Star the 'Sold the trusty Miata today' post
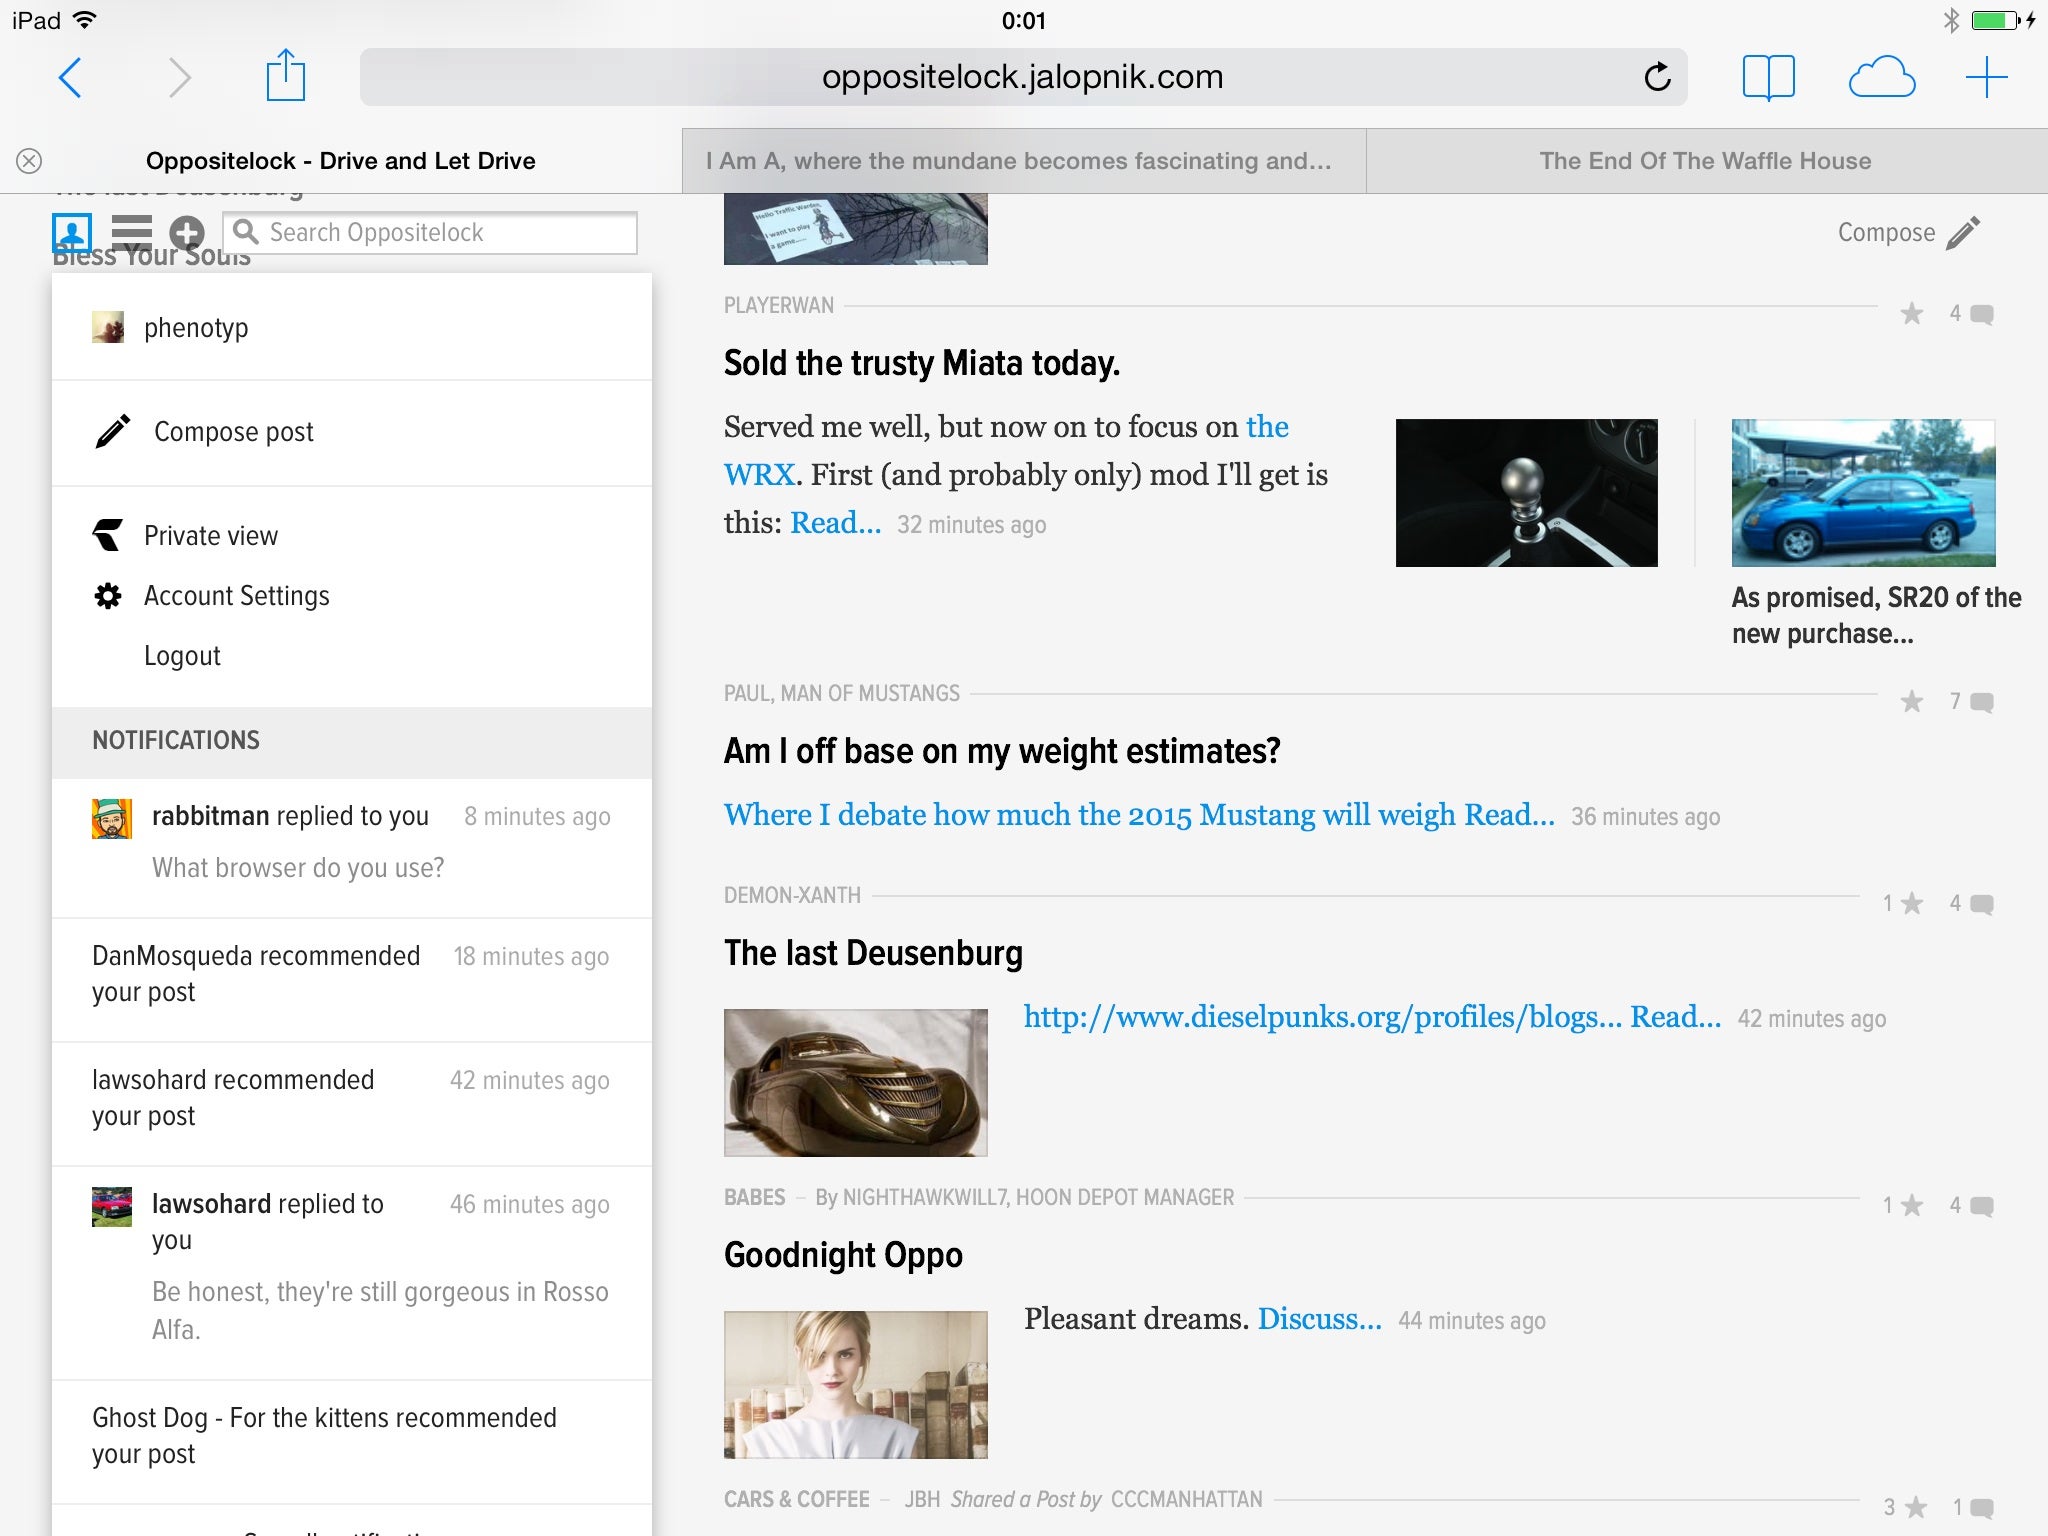2048x1536 pixels. click(1911, 314)
